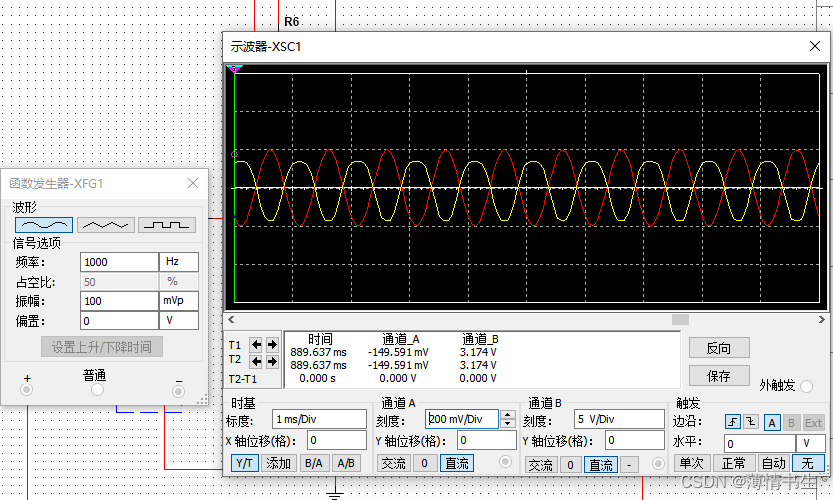The image size is (833, 500).
Task: Click Channel B Y offset field
Action: [635, 440]
